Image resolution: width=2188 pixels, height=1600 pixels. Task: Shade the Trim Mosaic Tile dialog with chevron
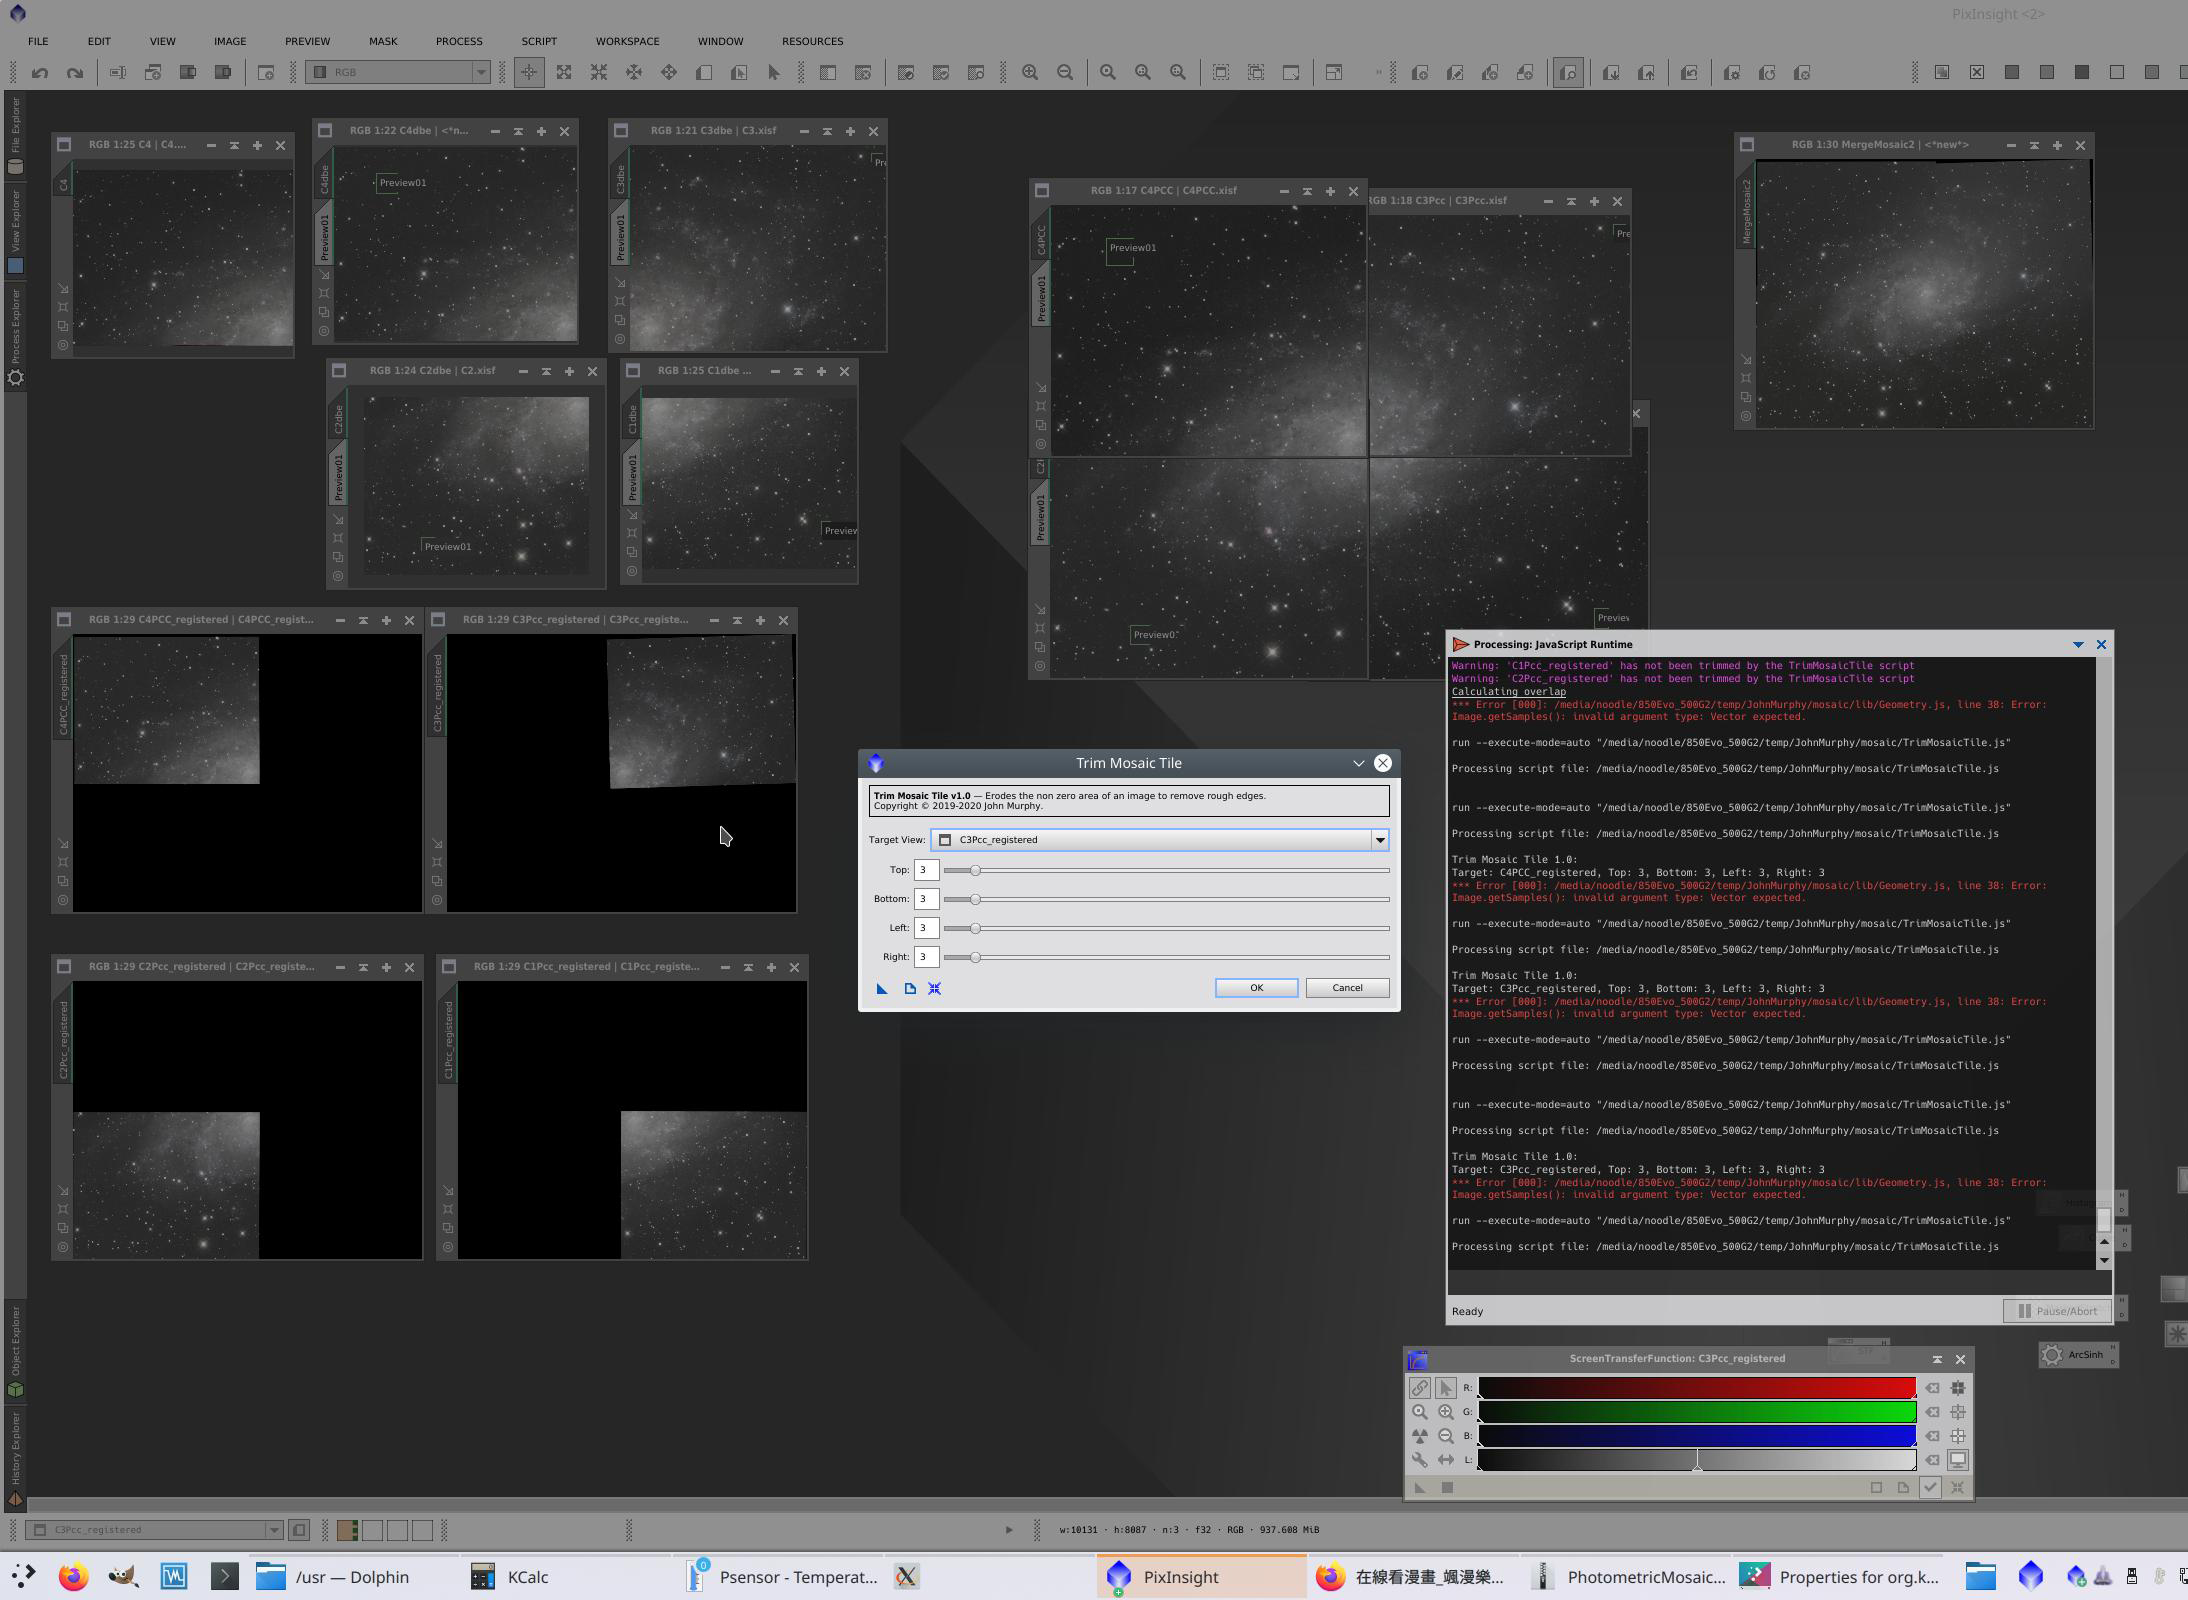pyautogui.click(x=1358, y=763)
